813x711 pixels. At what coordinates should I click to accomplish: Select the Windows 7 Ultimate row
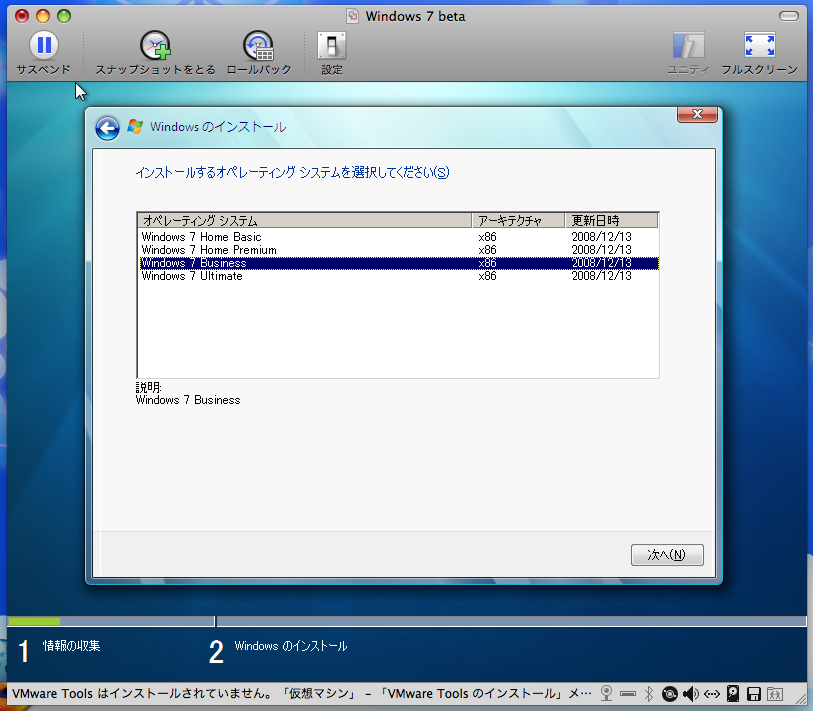[398, 276]
